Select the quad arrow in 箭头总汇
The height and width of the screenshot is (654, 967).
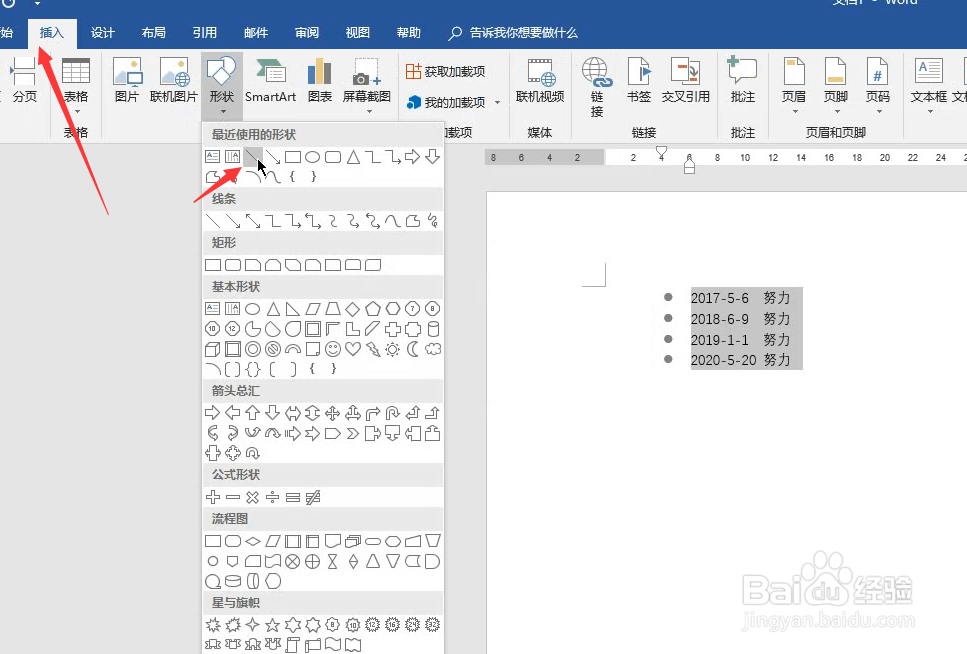click(x=332, y=413)
